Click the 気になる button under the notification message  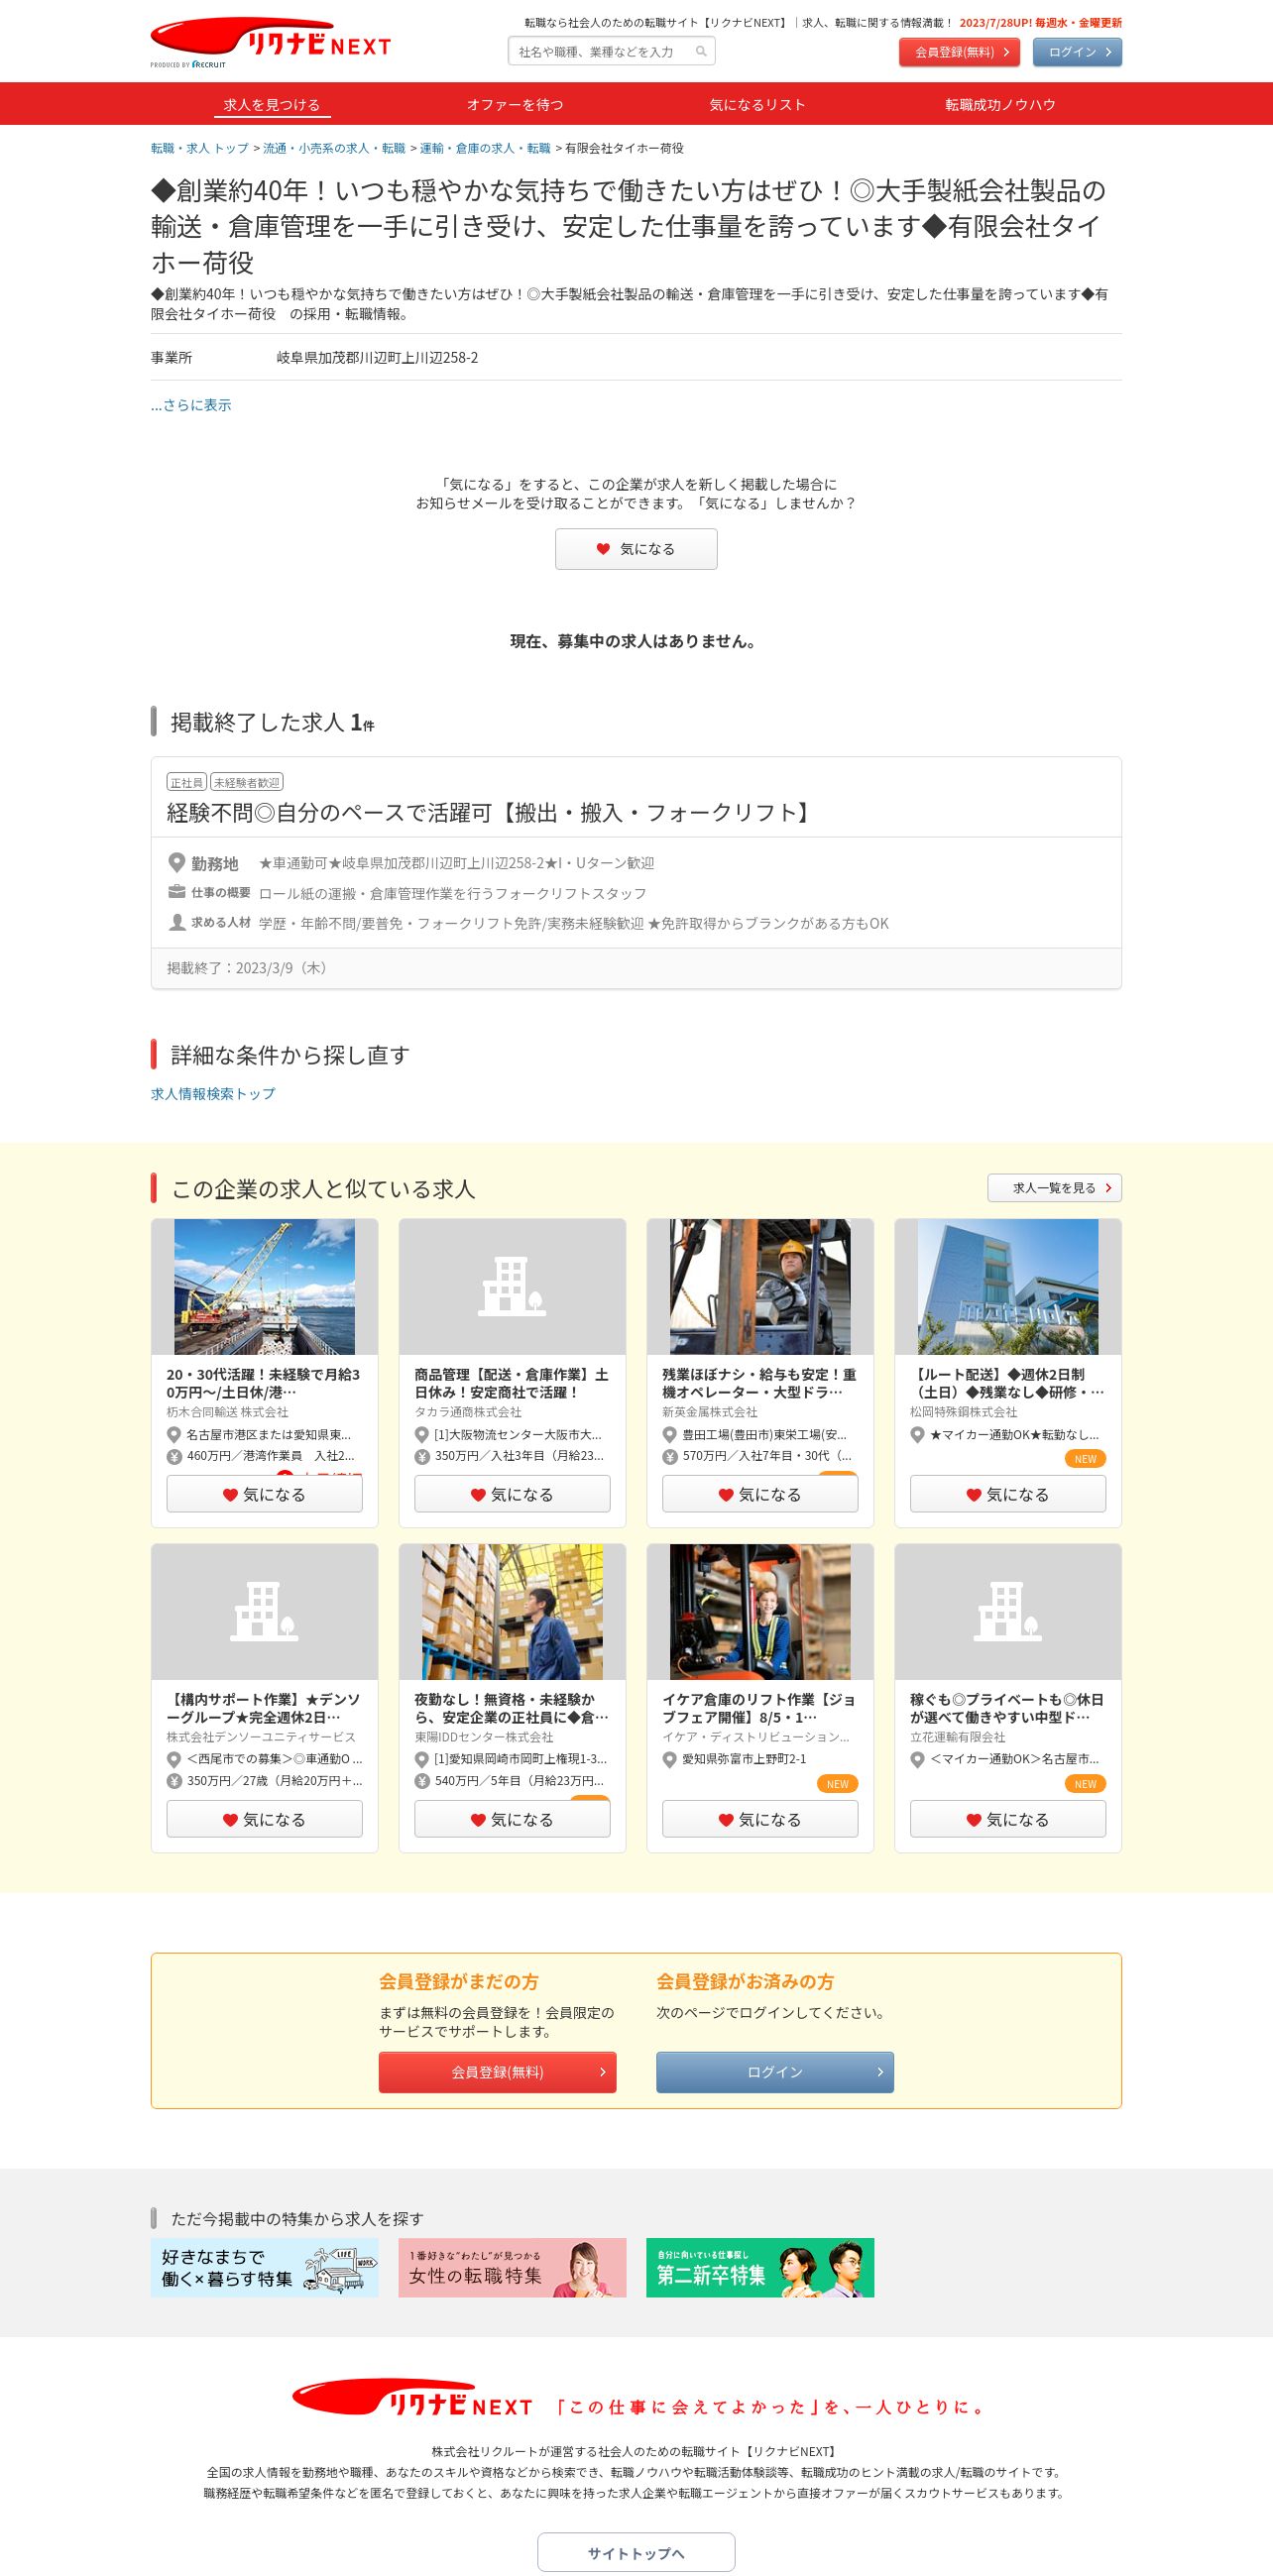point(636,549)
